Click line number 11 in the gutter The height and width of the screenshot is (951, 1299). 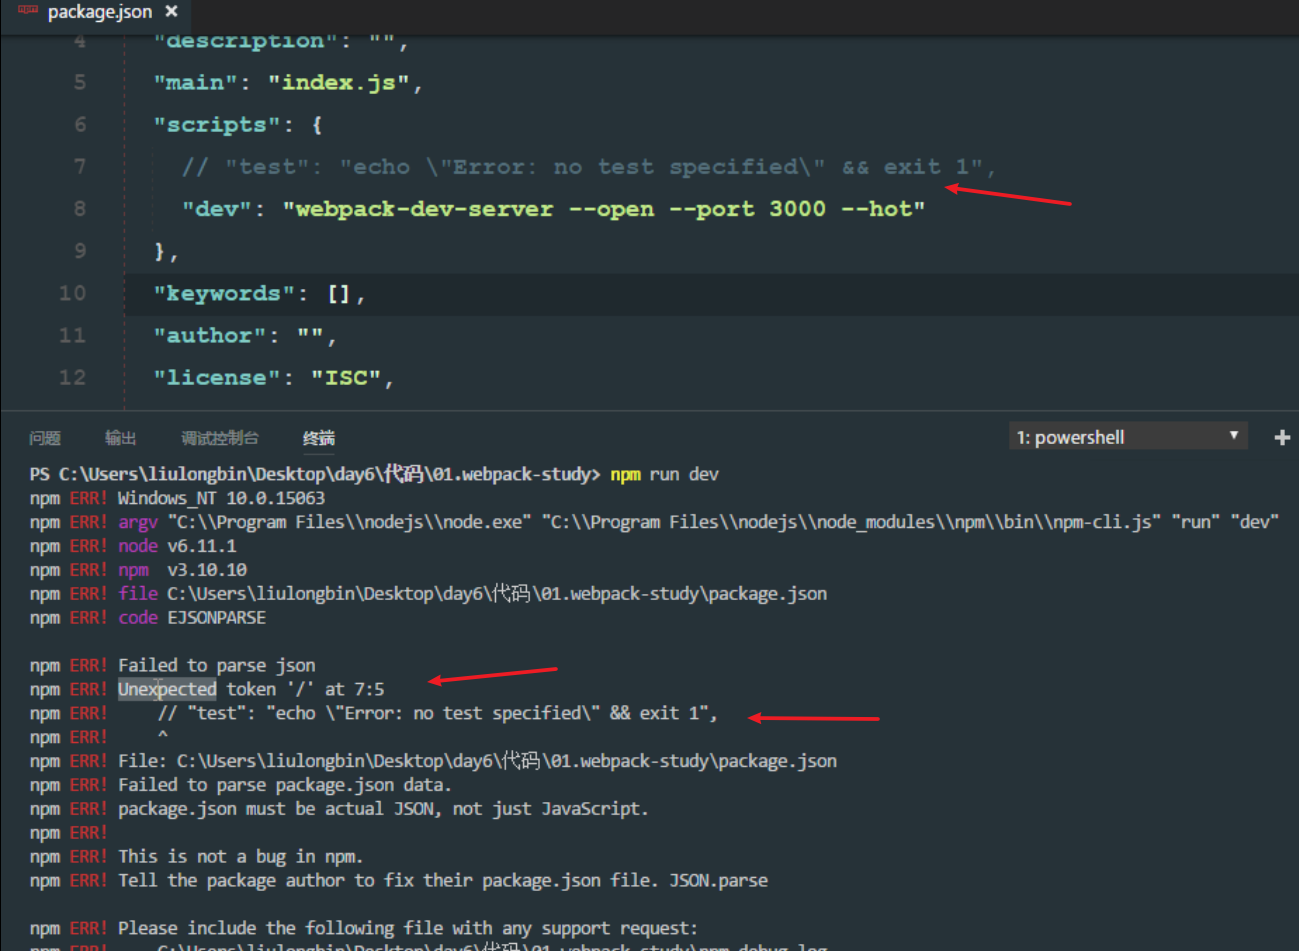click(x=72, y=335)
